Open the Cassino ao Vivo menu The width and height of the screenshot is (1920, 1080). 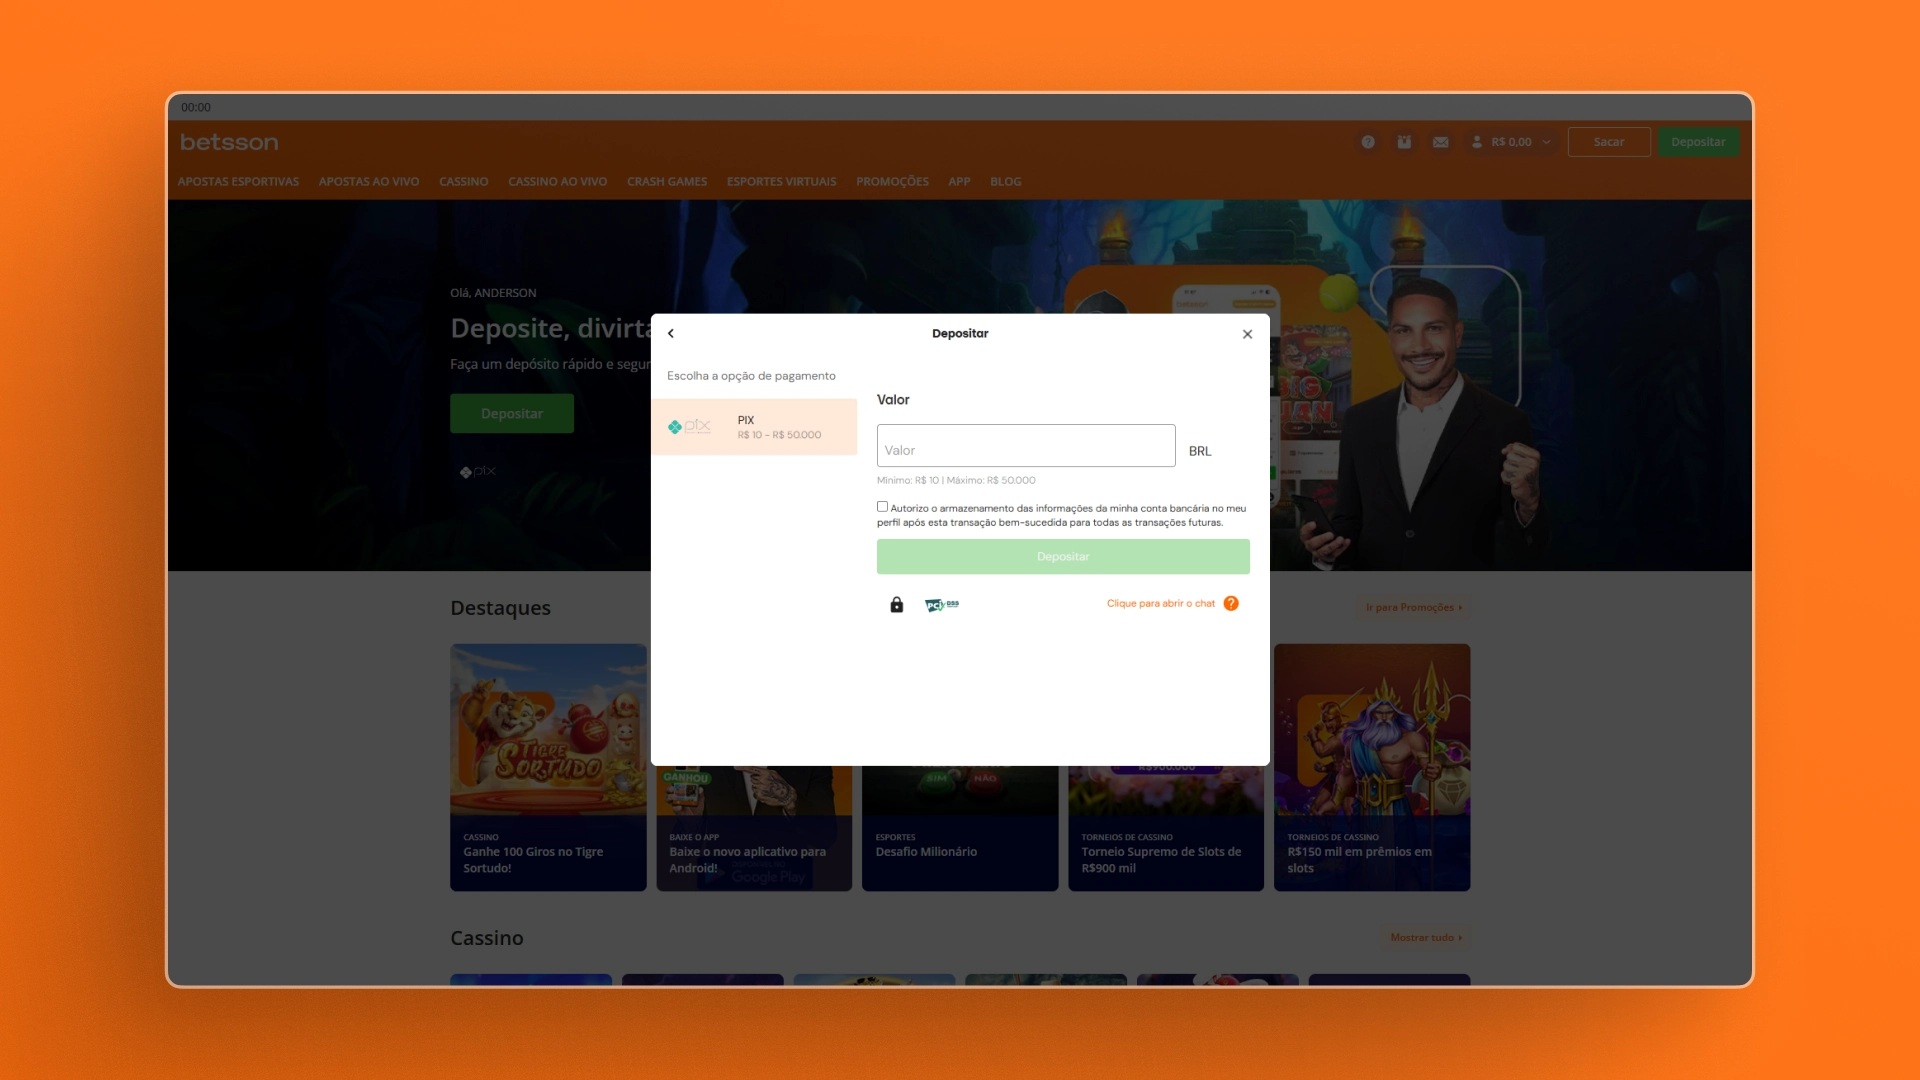tap(558, 182)
